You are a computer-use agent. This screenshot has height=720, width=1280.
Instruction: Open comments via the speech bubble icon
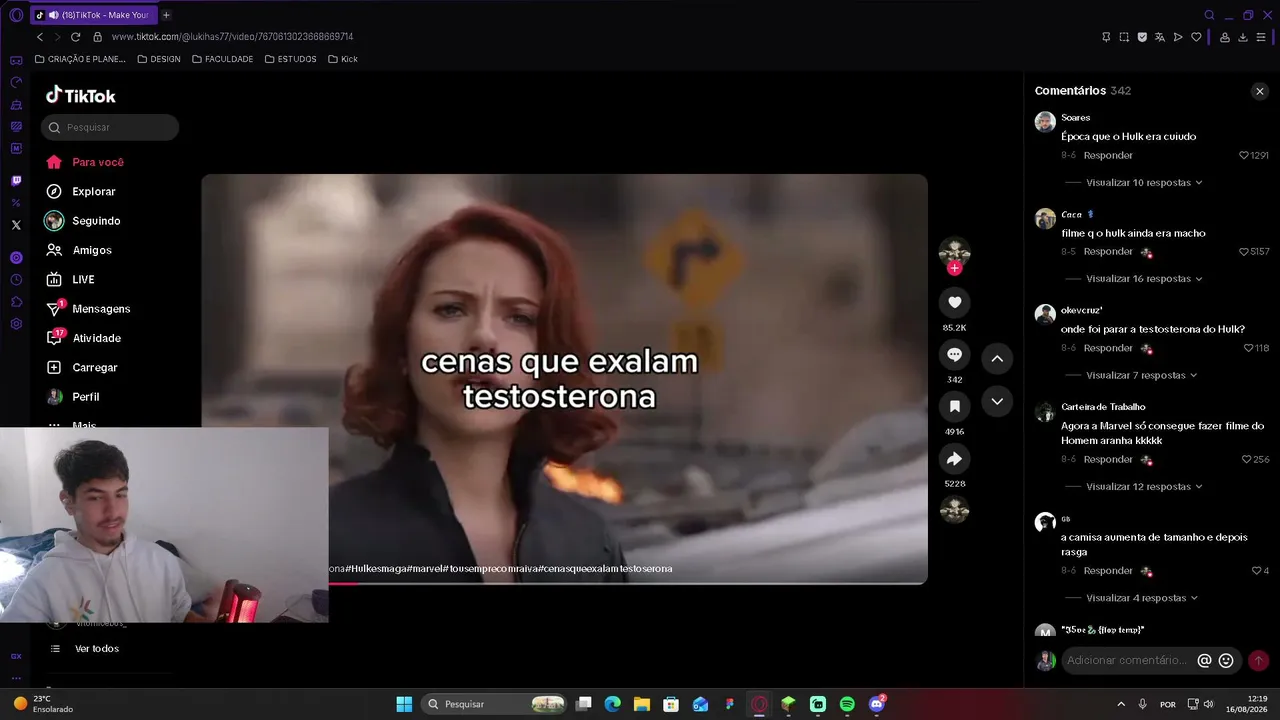point(954,354)
